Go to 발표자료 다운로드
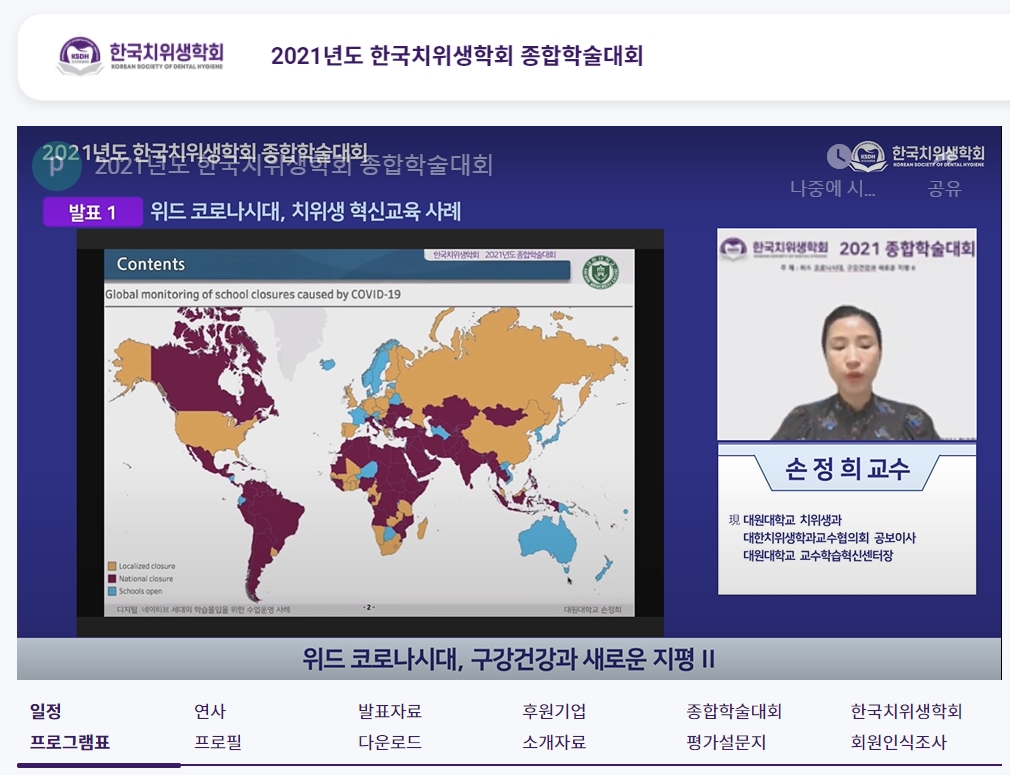 [390, 727]
